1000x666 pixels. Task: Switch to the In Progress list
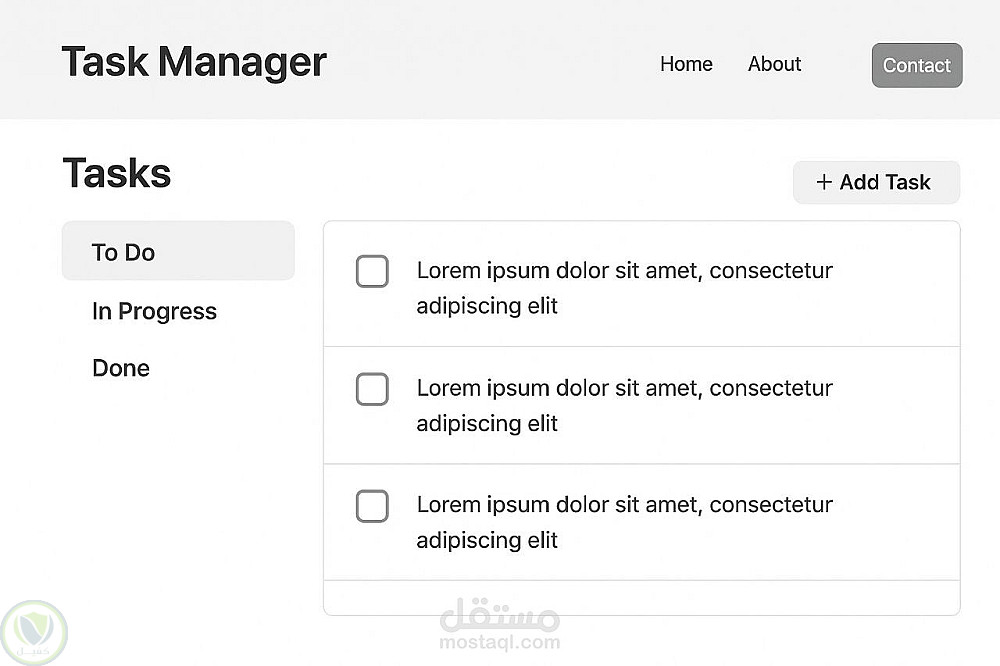tap(154, 311)
